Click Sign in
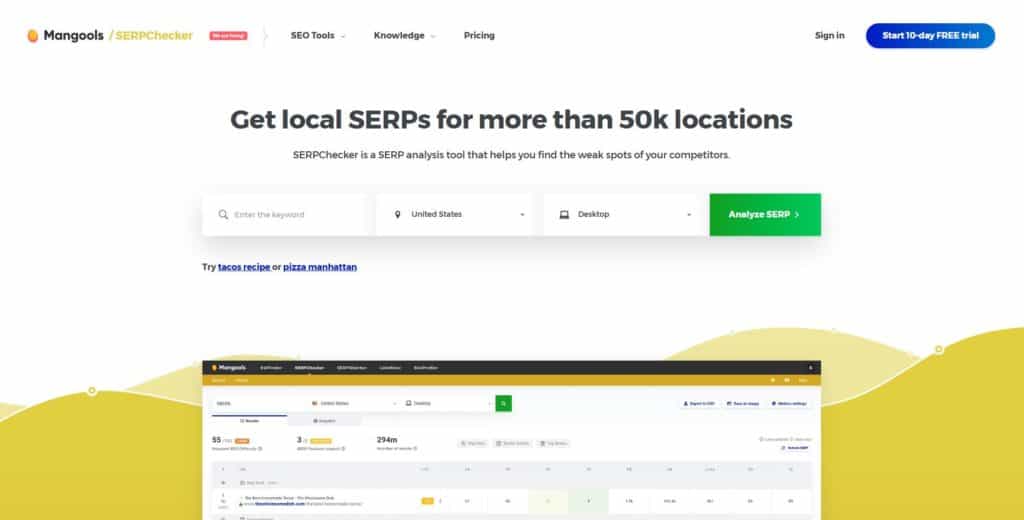1024x520 pixels. click(x=829, y=35)
